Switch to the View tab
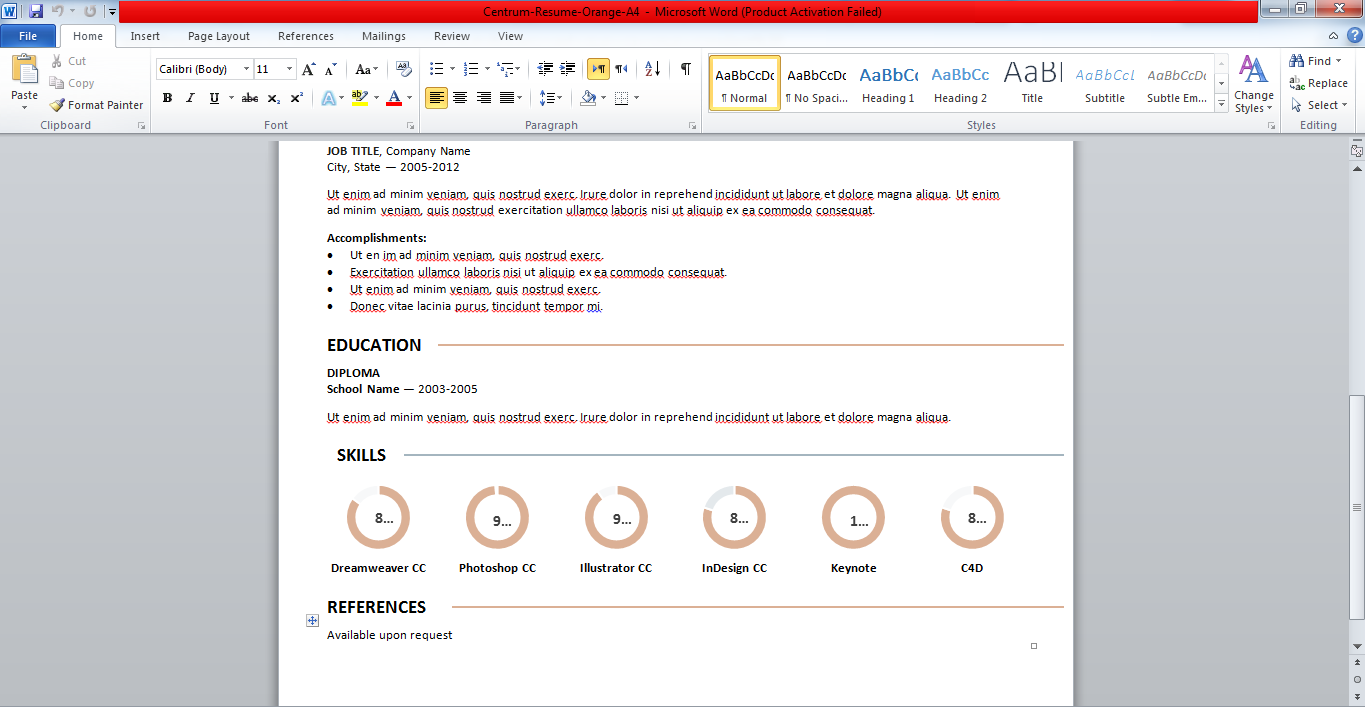The height and width of the screenshot is (707, 1365). pyautogui.click(x=510, y=36)
